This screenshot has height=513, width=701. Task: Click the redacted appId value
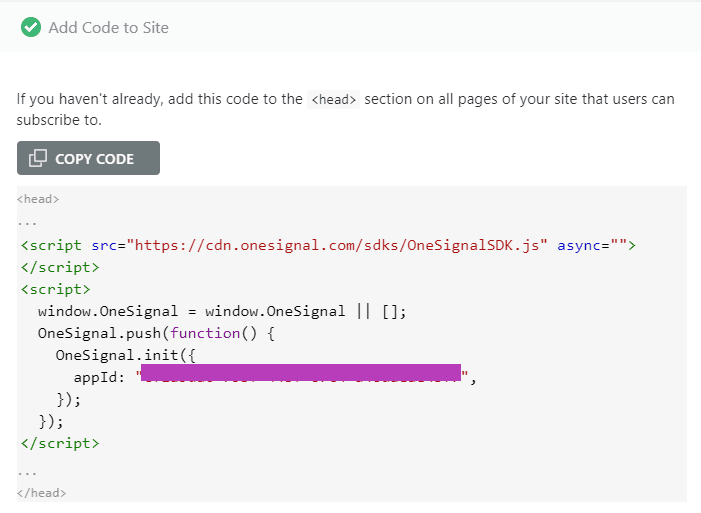[x=301, y=373]
